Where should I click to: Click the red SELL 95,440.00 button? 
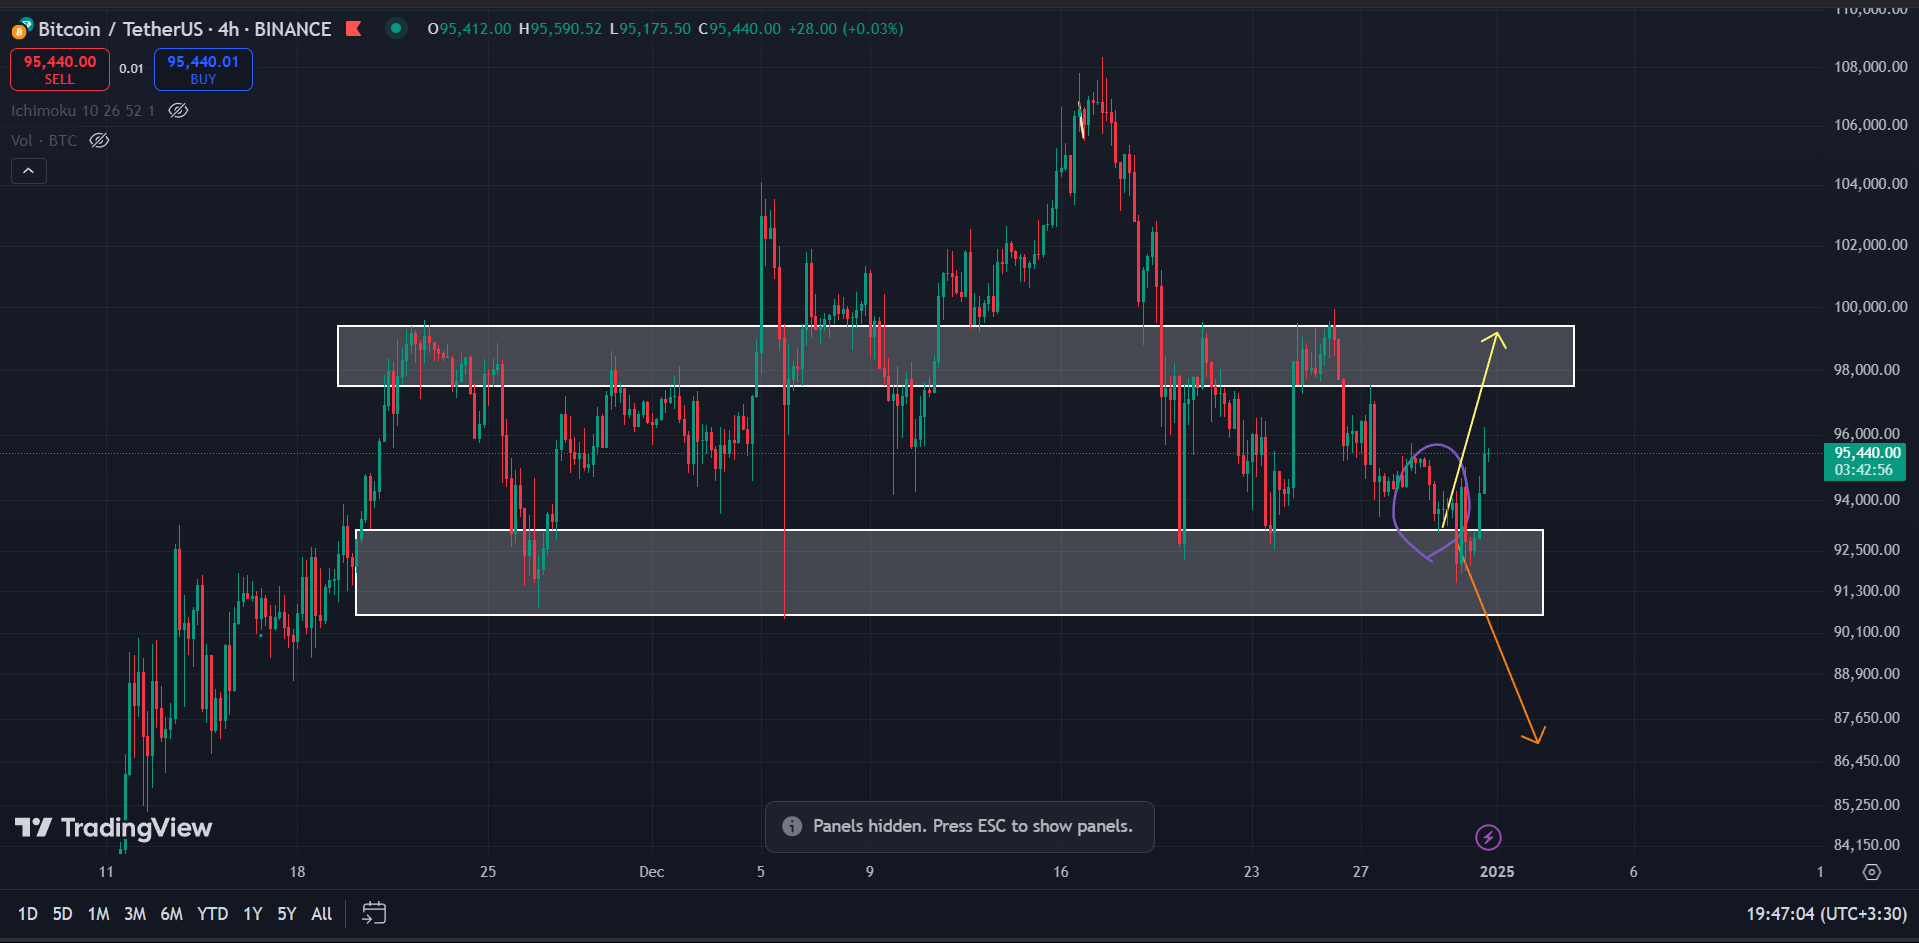pos(60,69)
